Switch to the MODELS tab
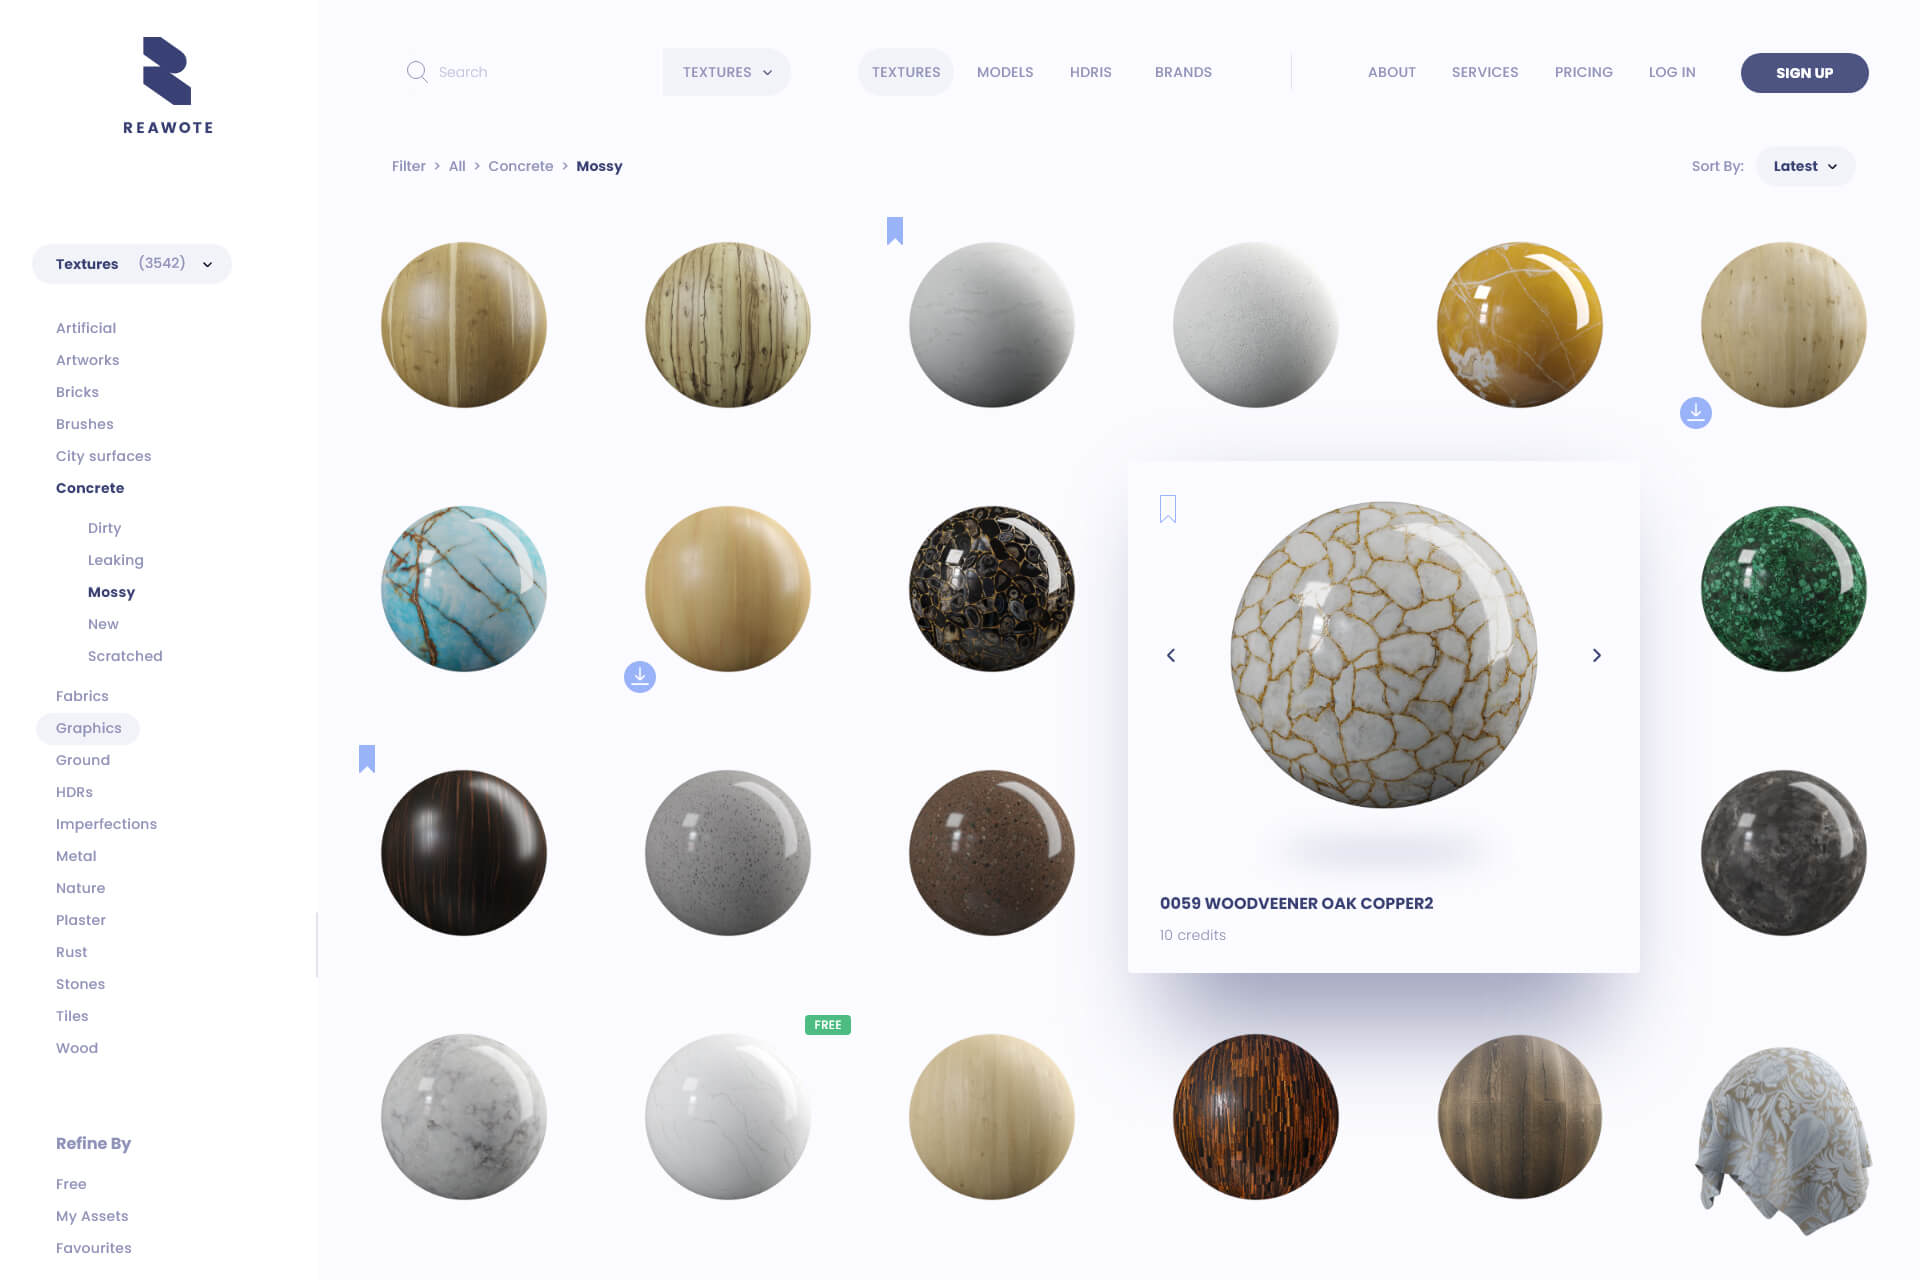 tap(1004, 72)
